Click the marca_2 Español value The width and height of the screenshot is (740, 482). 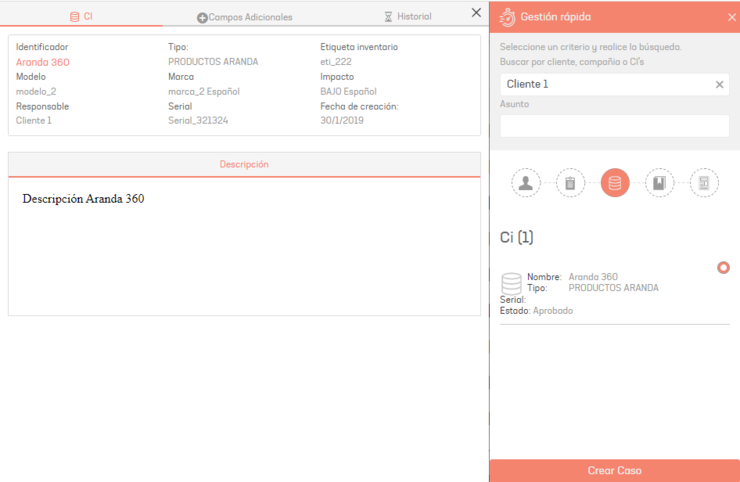point(203,92)
